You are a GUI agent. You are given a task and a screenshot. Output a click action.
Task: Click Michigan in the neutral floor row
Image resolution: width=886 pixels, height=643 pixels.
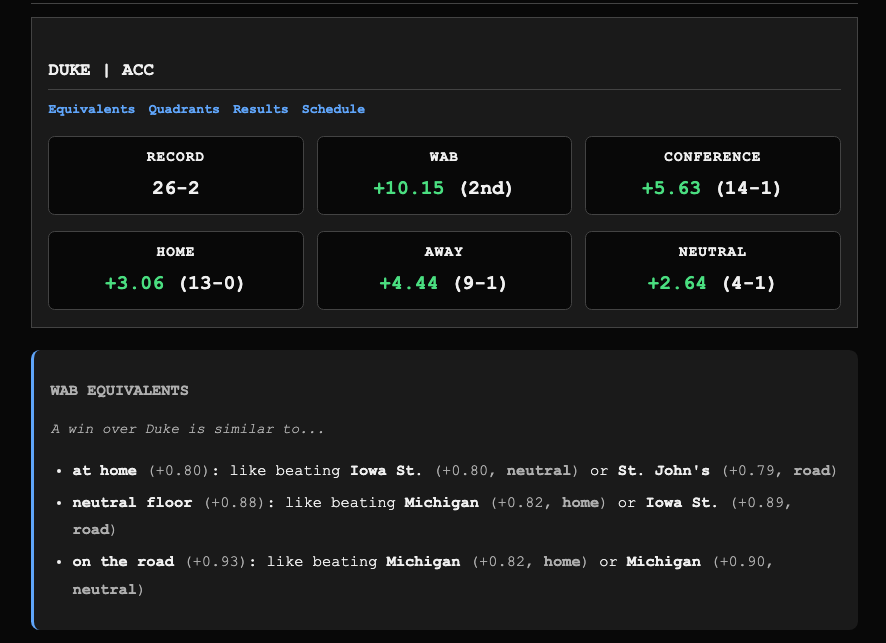click(x=441, y=502)
